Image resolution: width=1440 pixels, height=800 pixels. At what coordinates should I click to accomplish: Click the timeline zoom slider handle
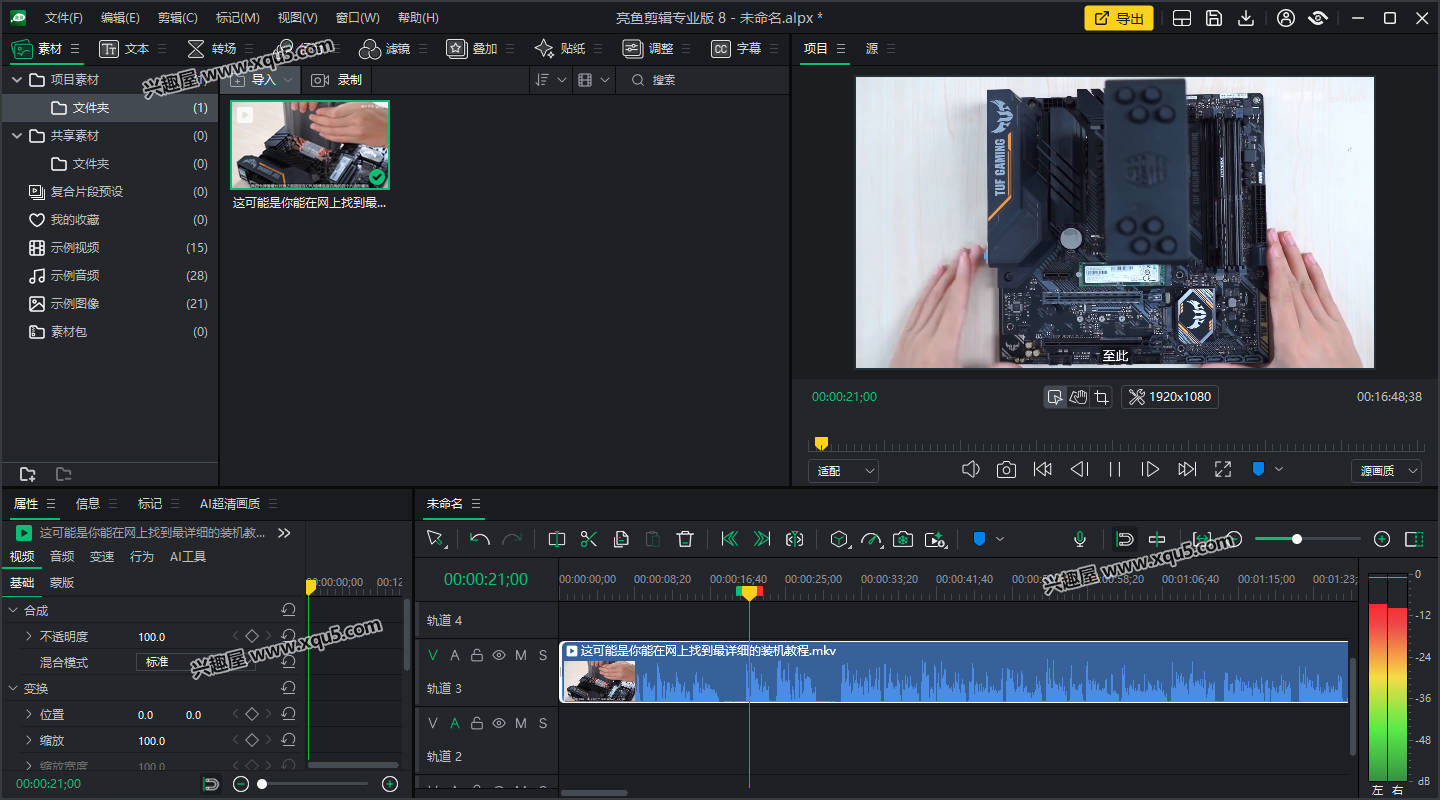(1296, 539)
